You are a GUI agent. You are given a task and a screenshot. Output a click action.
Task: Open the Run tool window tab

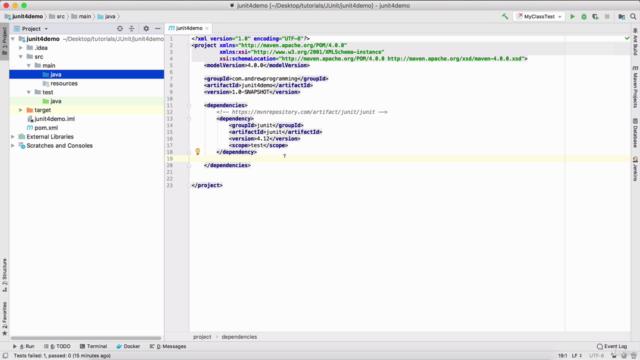(x=24, y=346)
